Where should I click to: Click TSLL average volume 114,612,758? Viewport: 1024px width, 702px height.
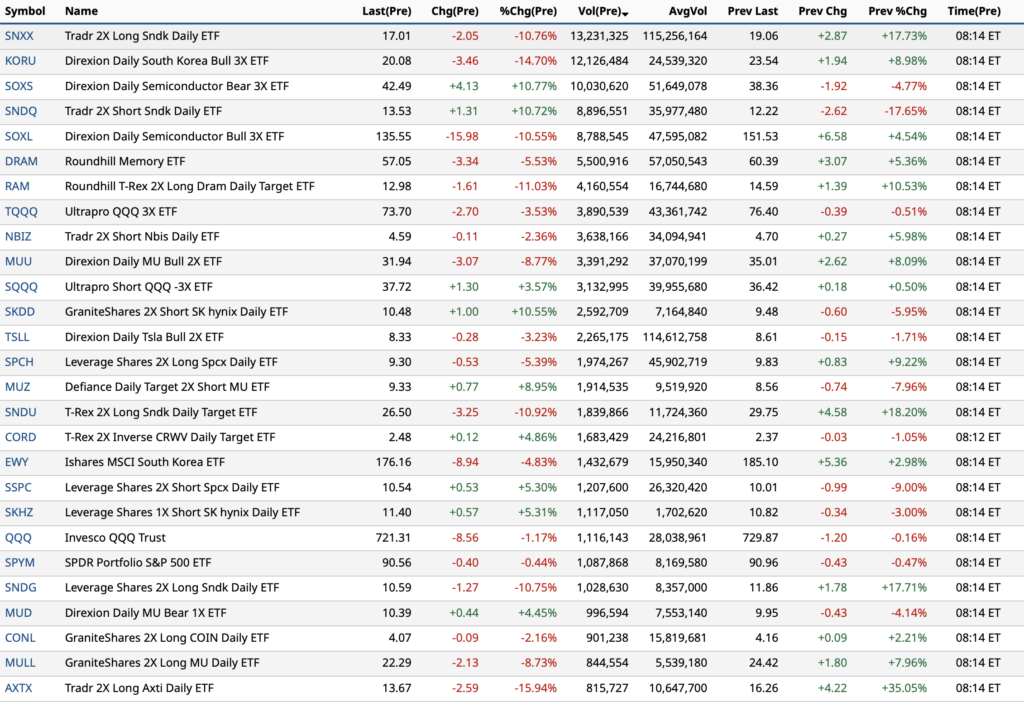tap(675, 337)
